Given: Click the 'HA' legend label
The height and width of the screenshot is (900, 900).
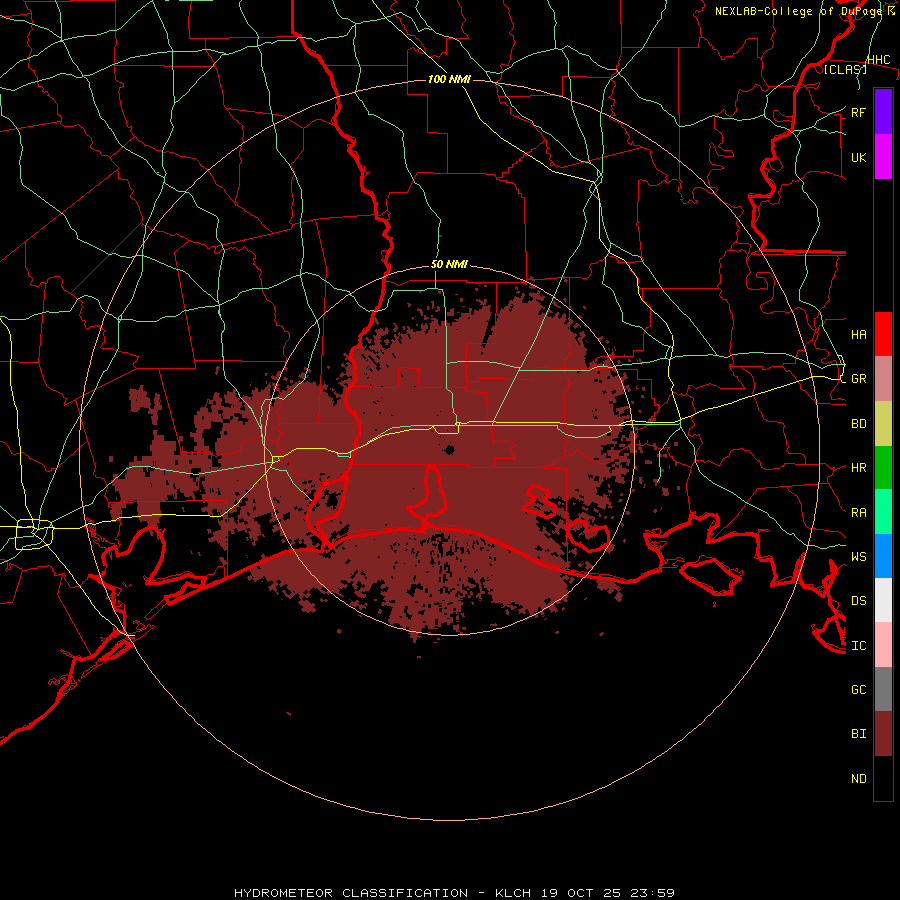Looking at the screenshot, I should tap(858, 334).
